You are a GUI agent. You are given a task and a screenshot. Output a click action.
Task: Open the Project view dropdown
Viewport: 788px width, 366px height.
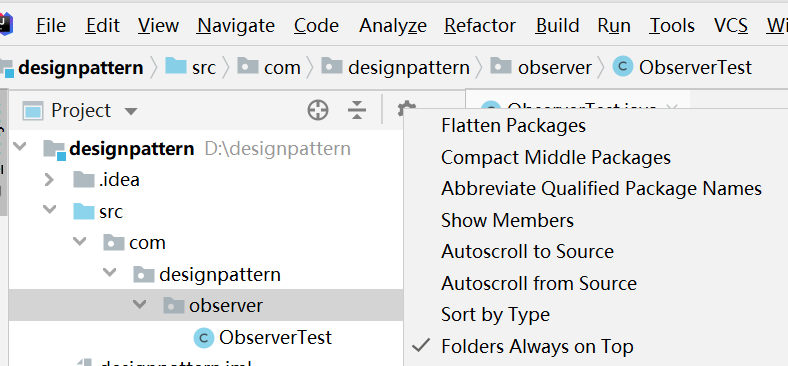pos(131,111)
